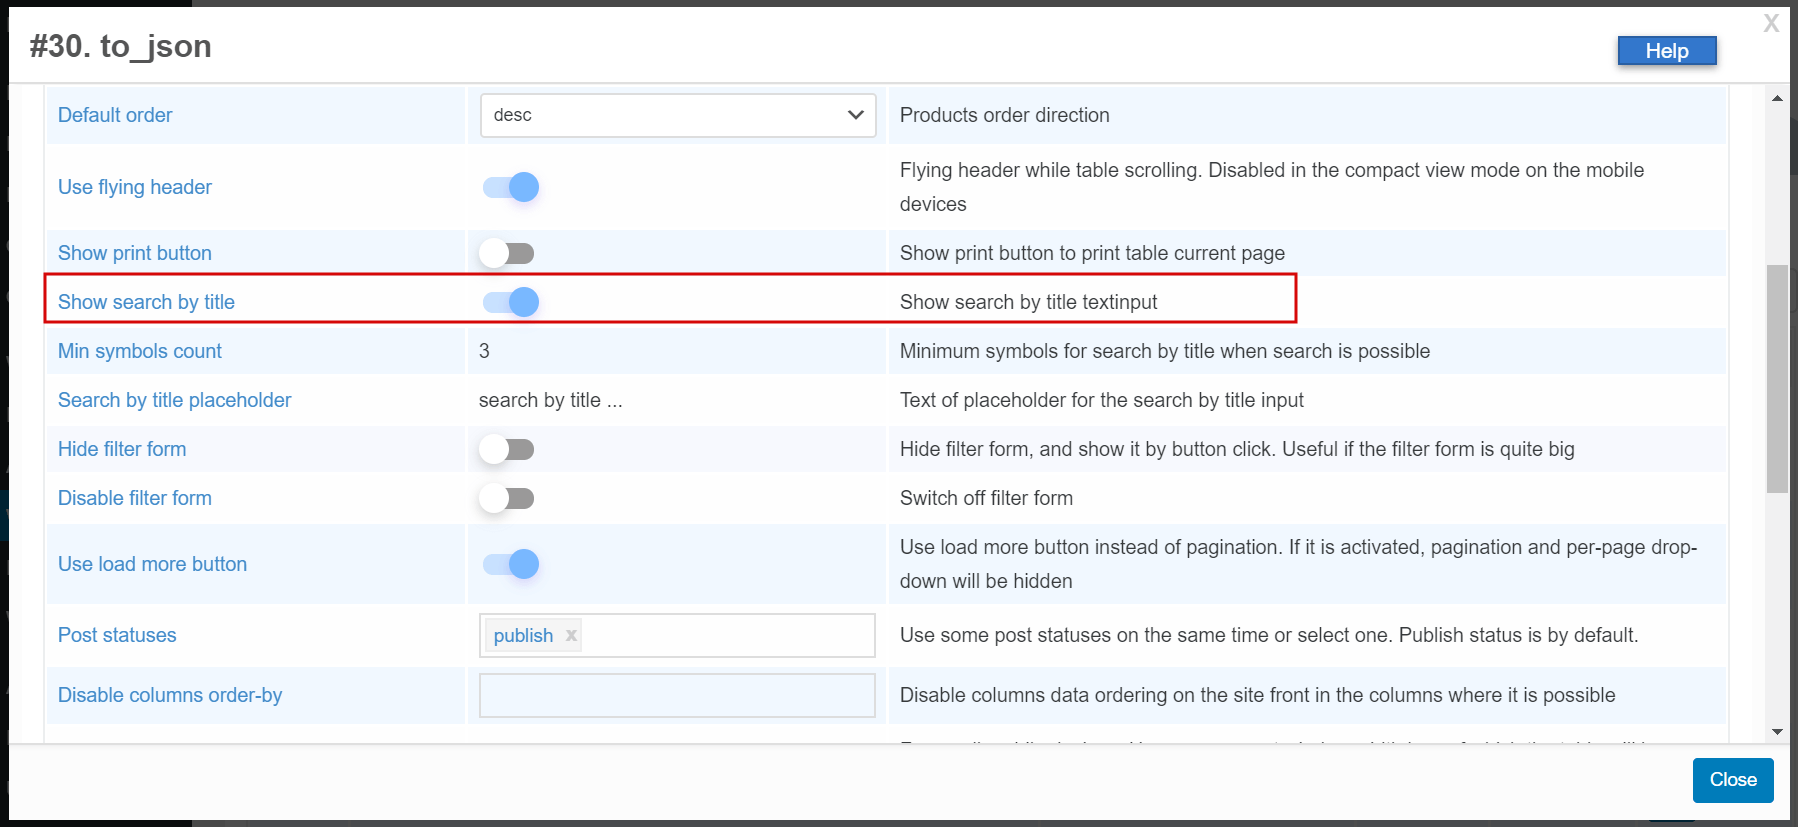Open the Post statuses multi-select field
Viewport: 1798px width, 827px height.
click(678, 635)
